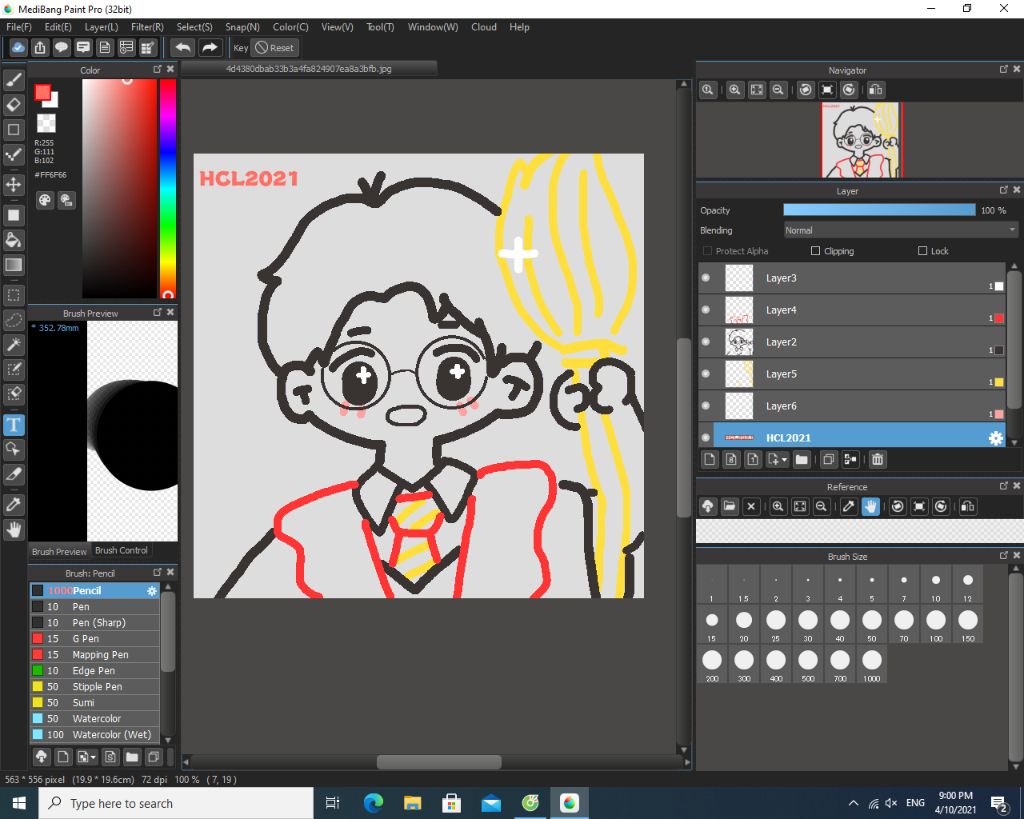Hide Layer2 visibility
This screenshot has height=819, width=1024.
click(706, 342)
